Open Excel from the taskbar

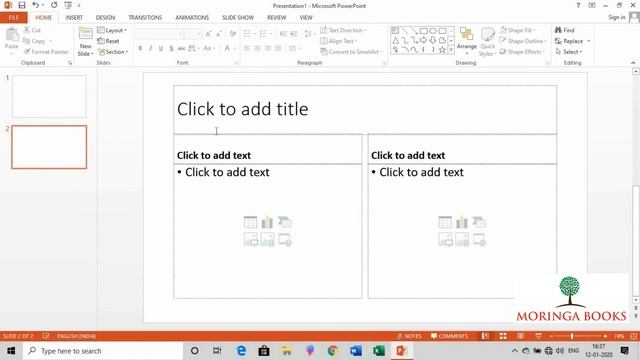tap(378, 351)
